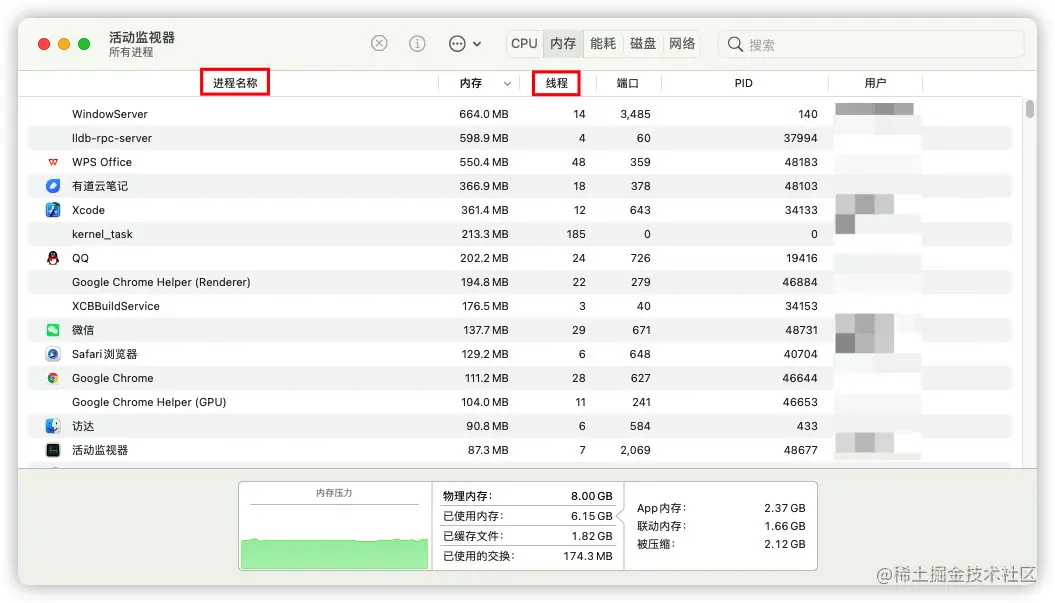Click port count 2,069
The width and height of the screenshot is (1055, 603).
635,450
